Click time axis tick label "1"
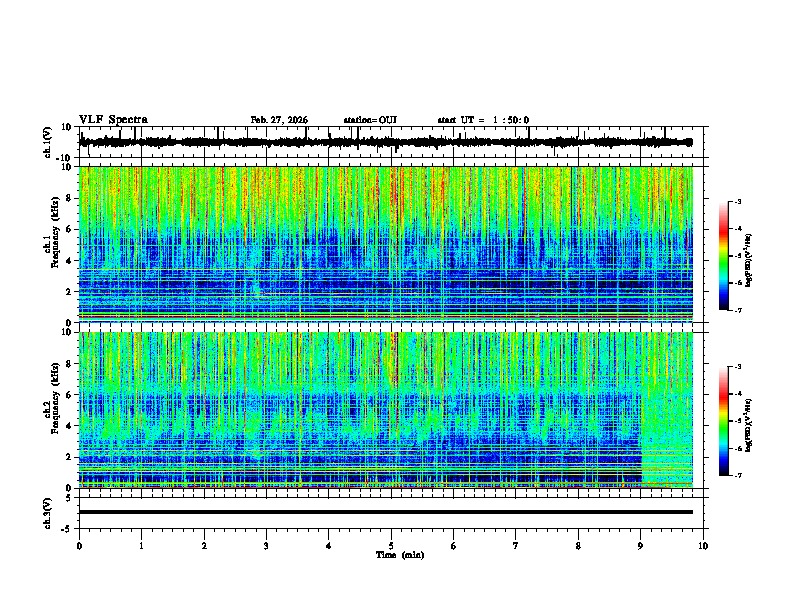This screenshot has width=792, height=612. pyautogui.click(x=141, y=546)
